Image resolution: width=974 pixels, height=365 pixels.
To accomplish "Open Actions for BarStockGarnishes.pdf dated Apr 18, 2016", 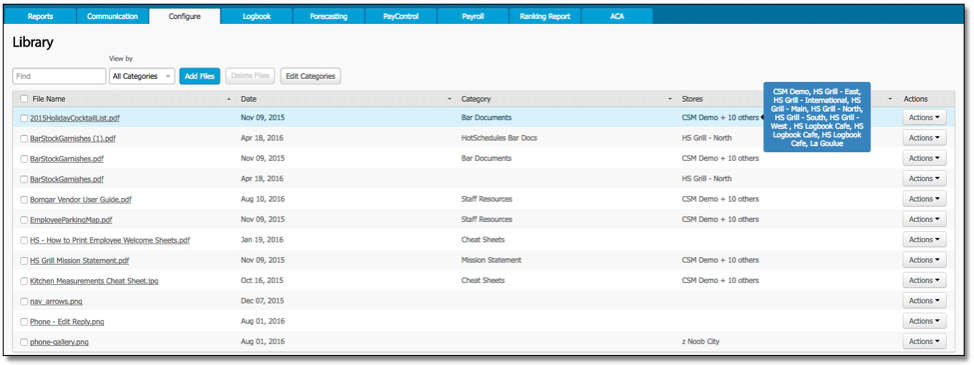I will pyautogui.click(x=924, y=179).
